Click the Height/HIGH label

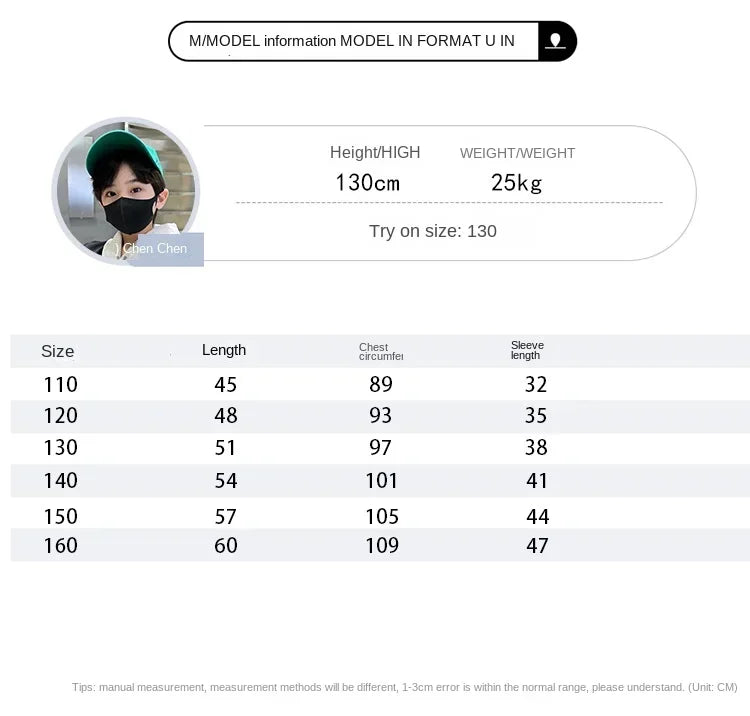(x=375, y=152)
